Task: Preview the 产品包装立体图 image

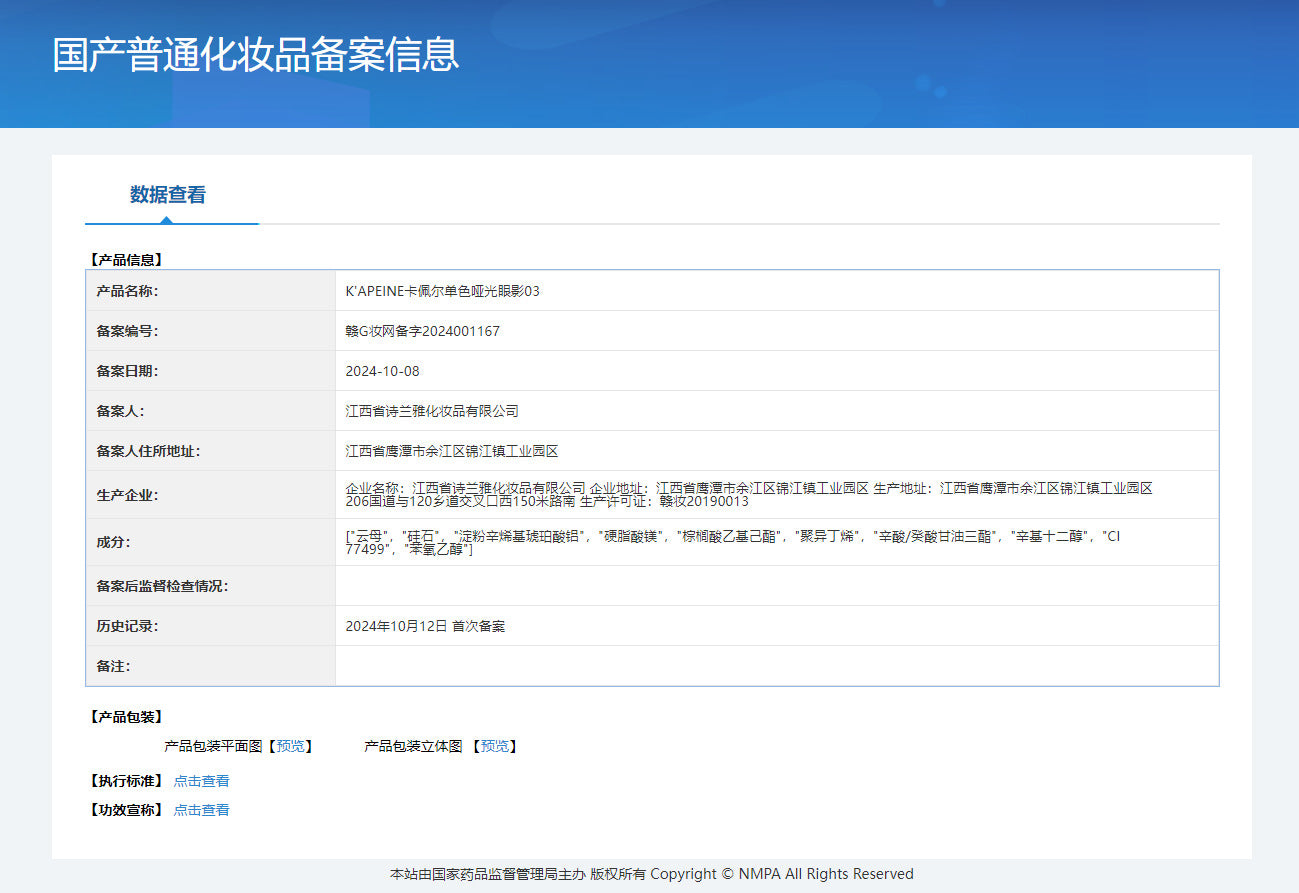Action: click(x=494, y=746)
